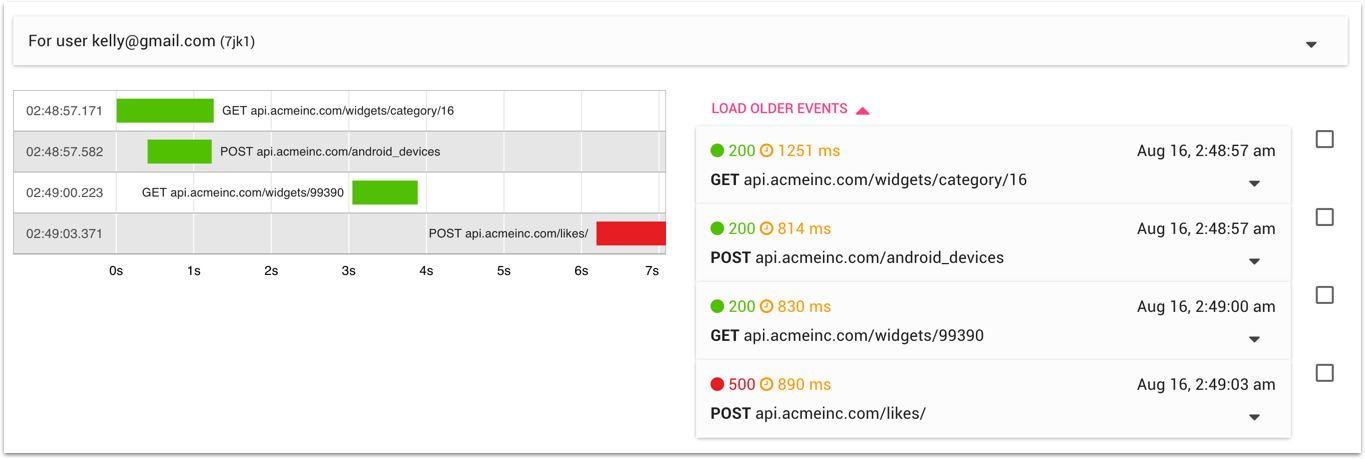Image resolution: width=1365 pixels, height=459 pixels.
Task: Check the box for POST likes event
Action: (x=1324, y=373)
